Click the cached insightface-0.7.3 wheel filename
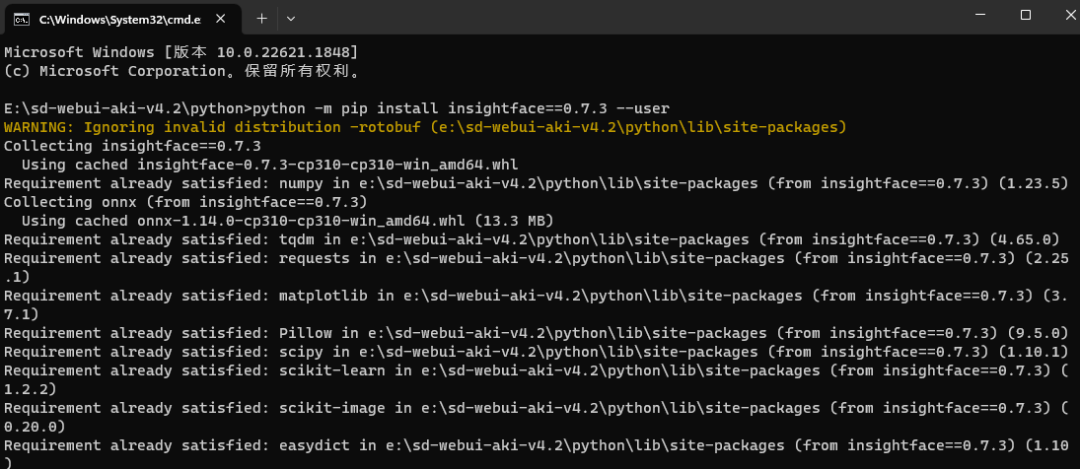 point(328,165)
